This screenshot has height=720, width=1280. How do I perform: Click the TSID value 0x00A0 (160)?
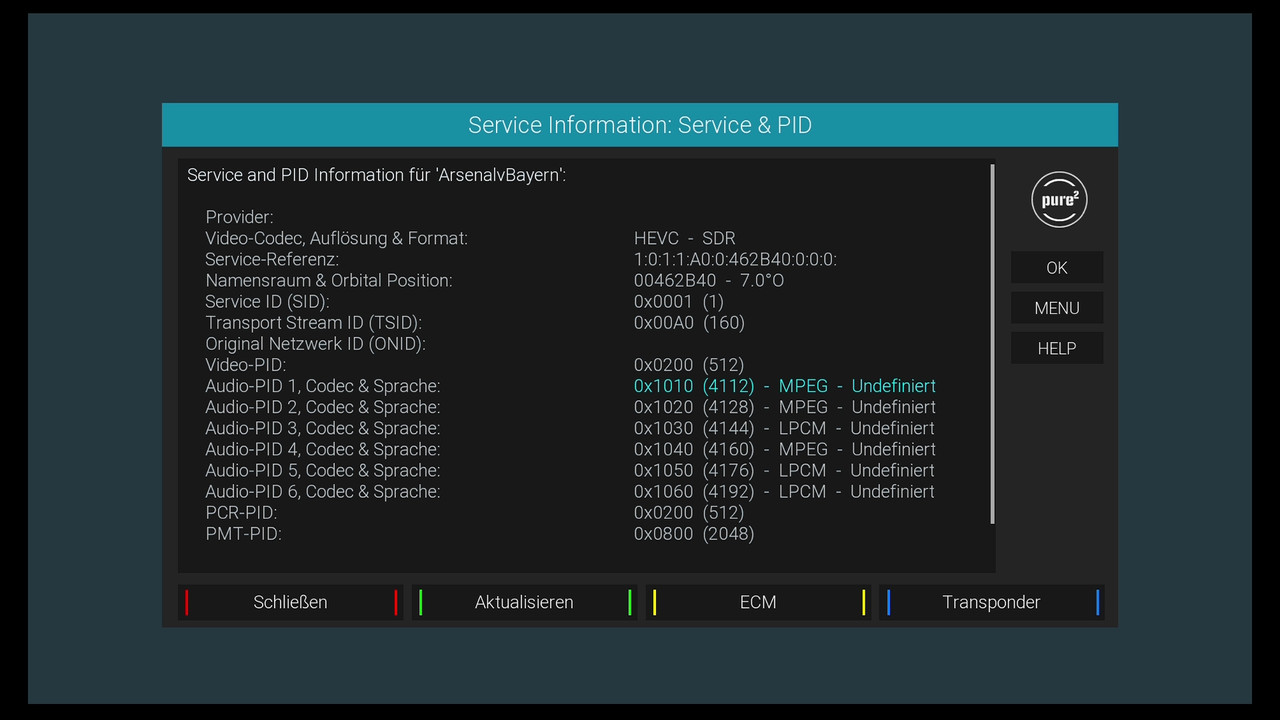[x=689, y=322]
